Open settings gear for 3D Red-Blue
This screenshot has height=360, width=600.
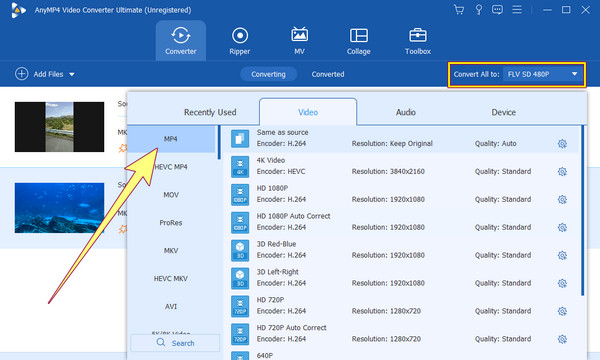(562, 256)
